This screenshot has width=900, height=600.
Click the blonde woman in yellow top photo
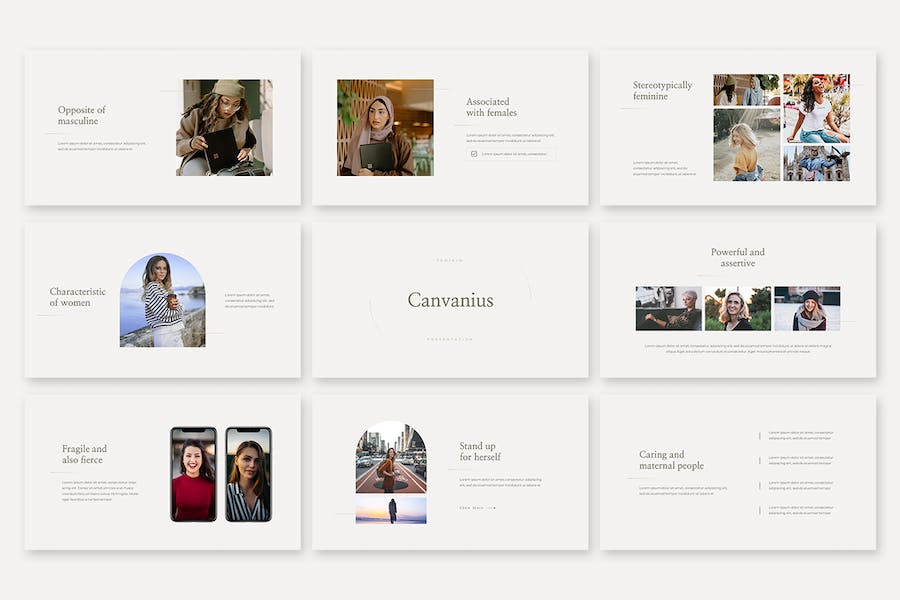tap(746, 145)
